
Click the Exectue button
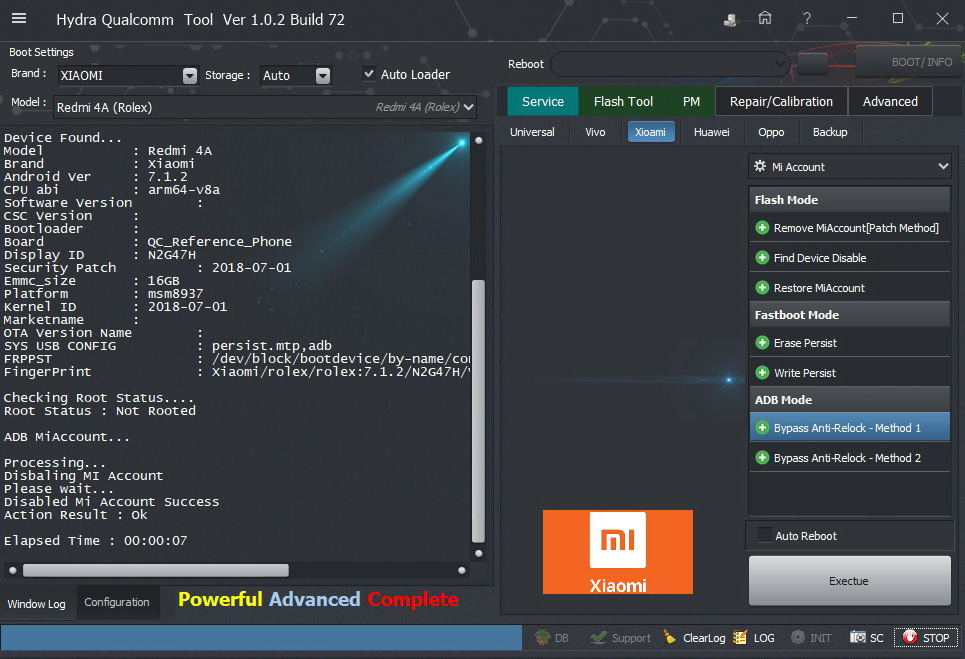pos(849,581)
